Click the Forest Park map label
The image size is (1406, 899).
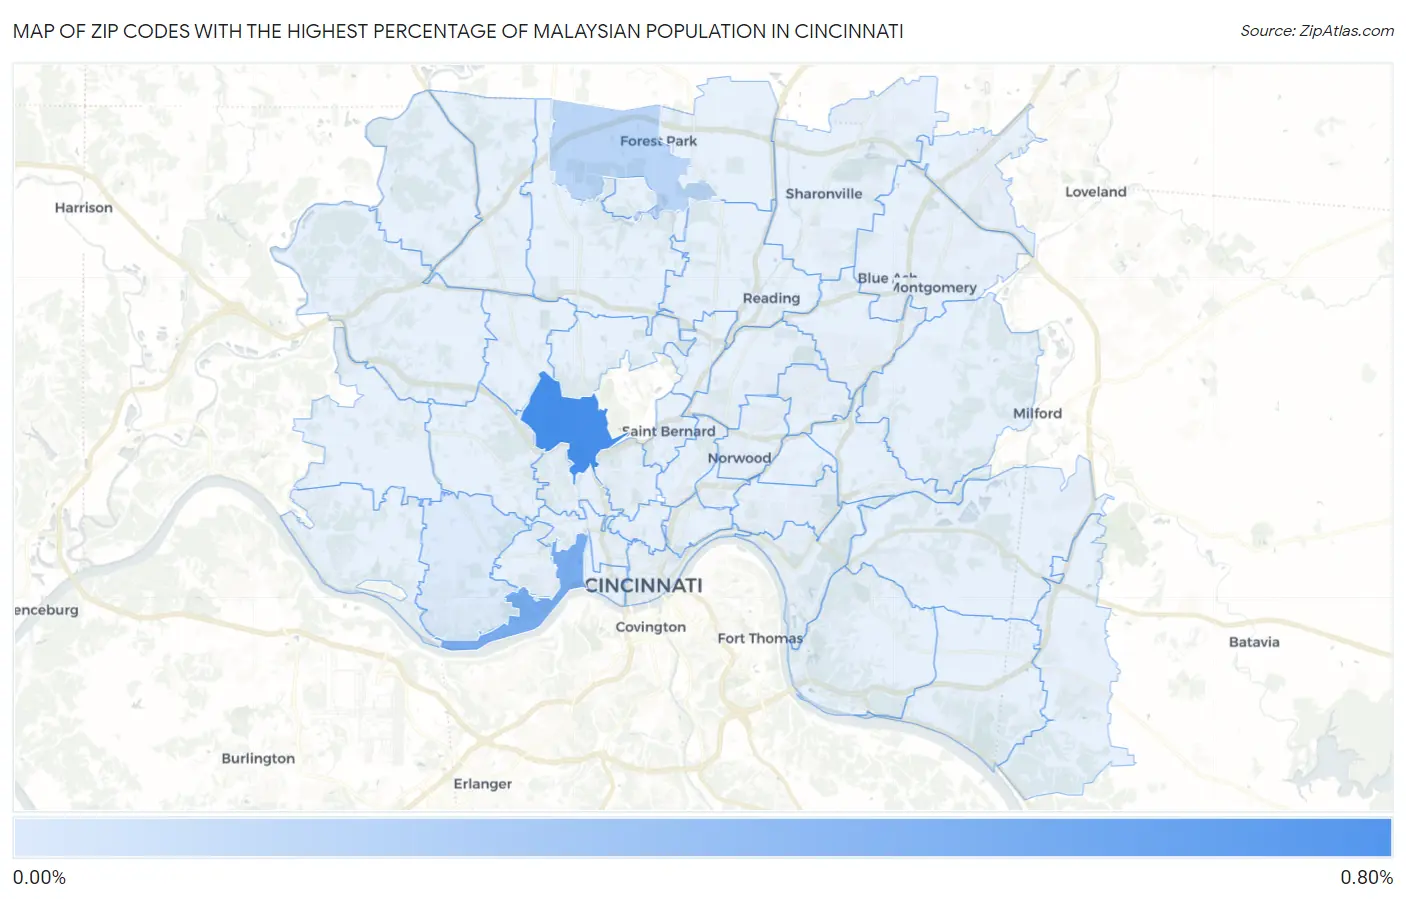(x=658, y=141)
